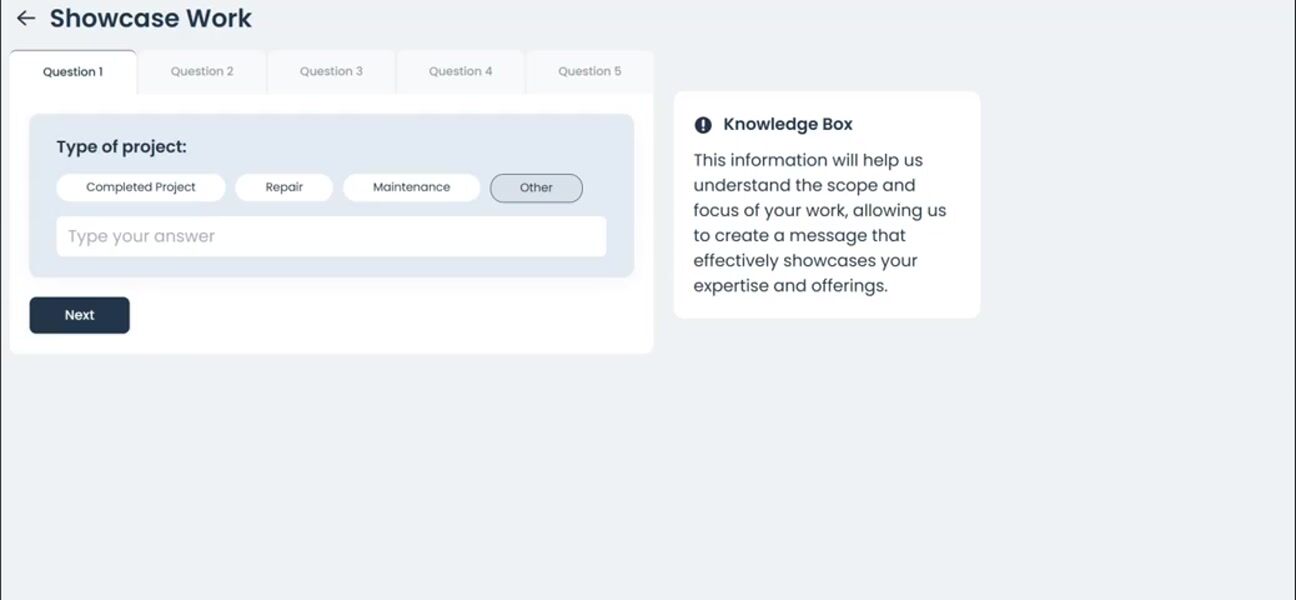Image resolution: width=1296 pixels, height=600 pixels.
Task: Click the Knowledge Box heading text
Action: point(788,125)
